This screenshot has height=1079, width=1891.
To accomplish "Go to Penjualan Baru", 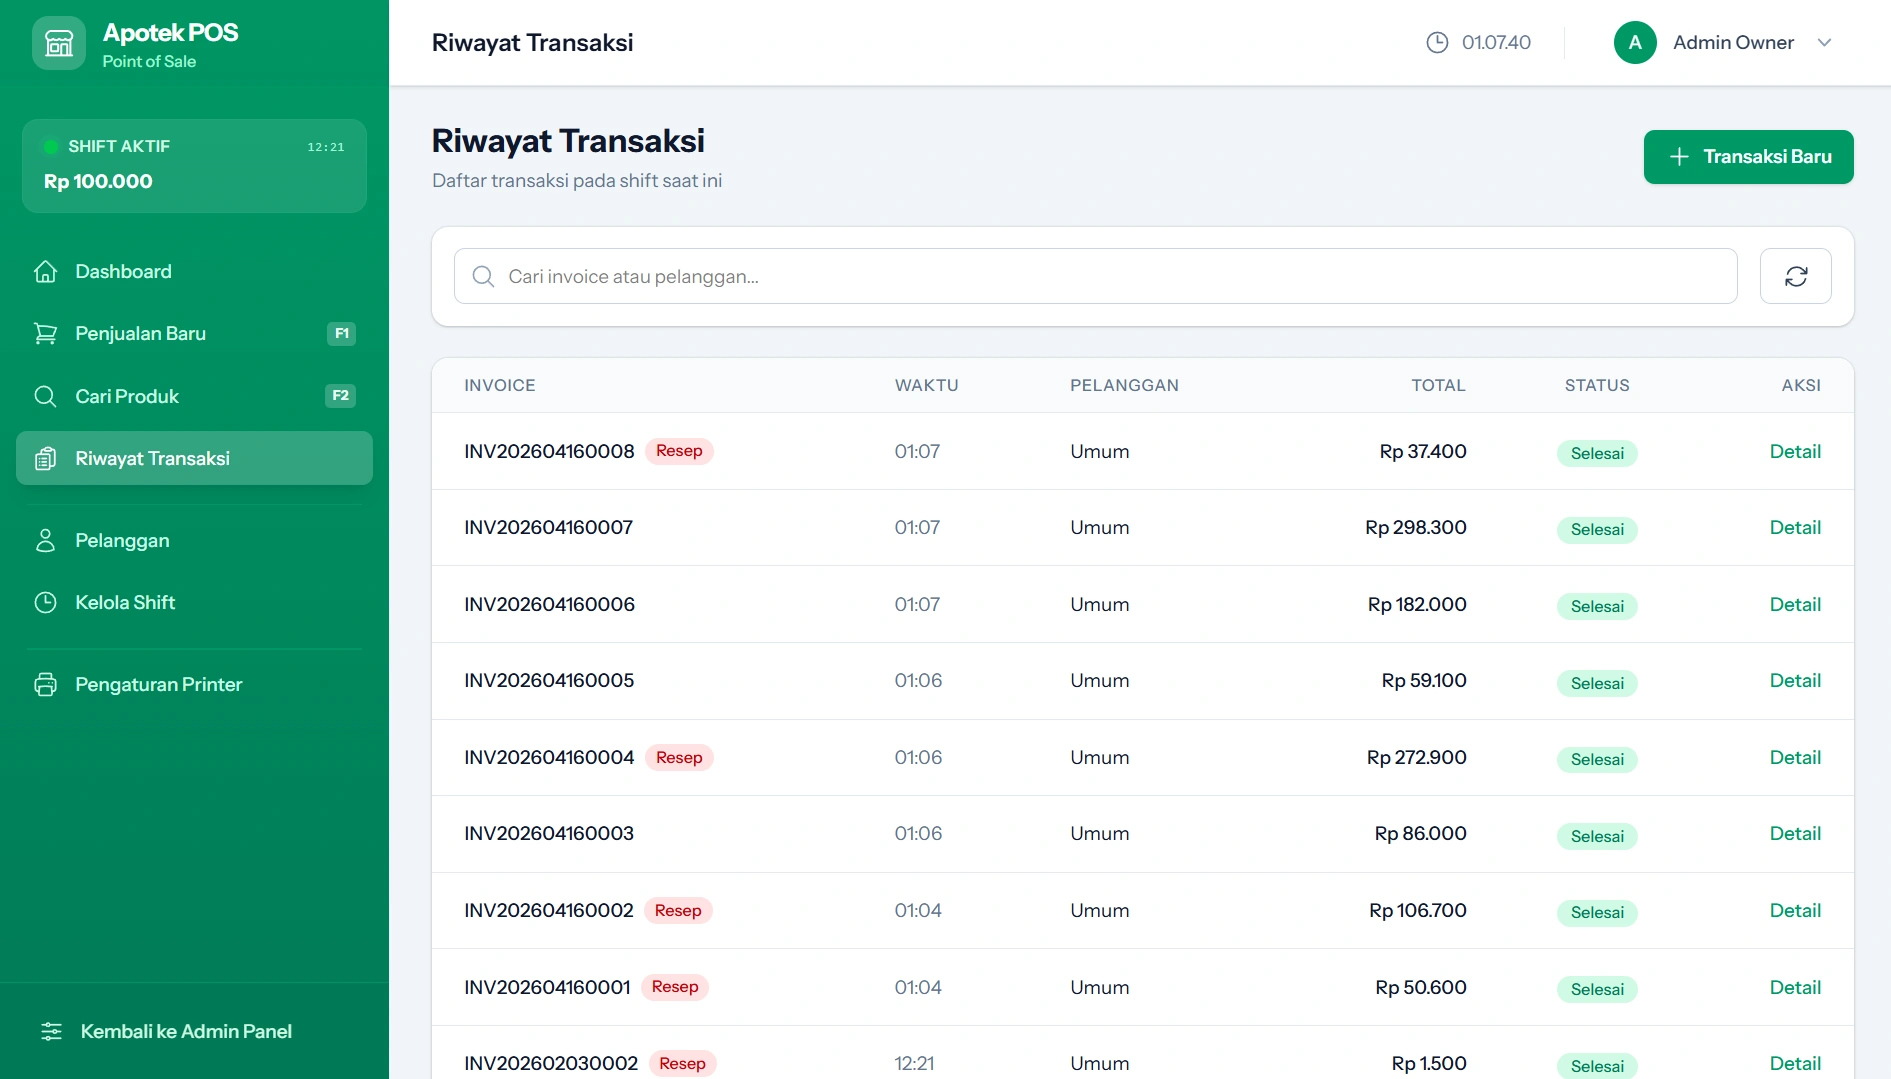I will pos(194,334).
